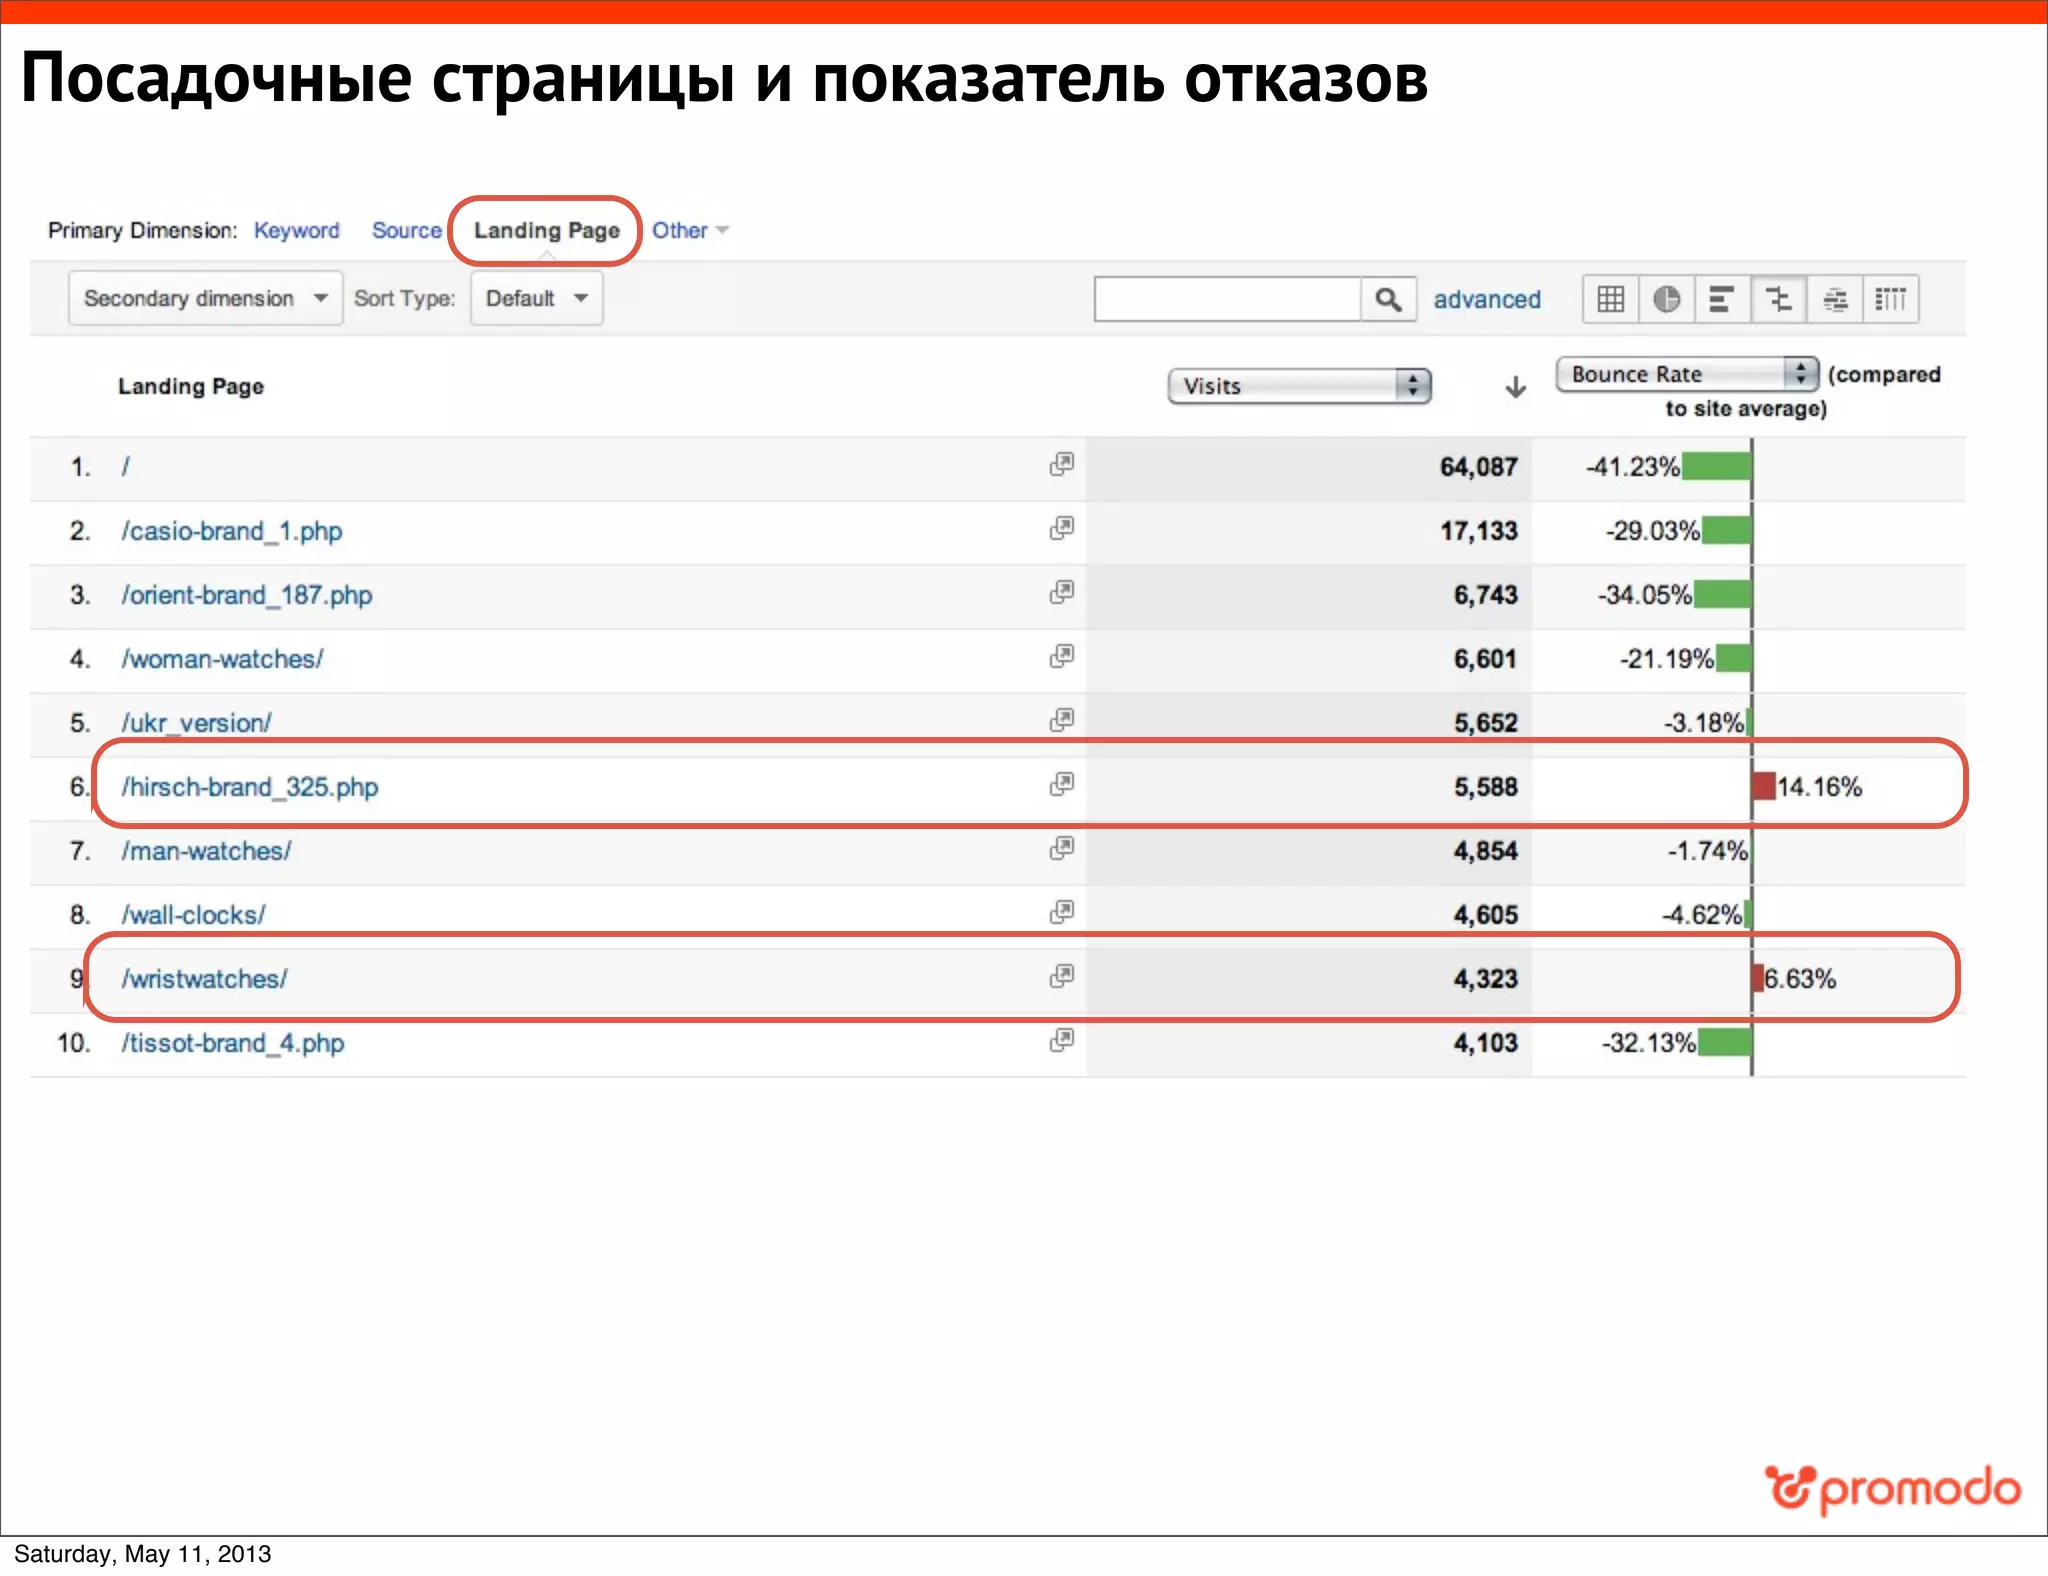This screenshot has width=2048, height=1576.
Task: Open ukr_version external link icon
Action: [x=1061, y=720]
